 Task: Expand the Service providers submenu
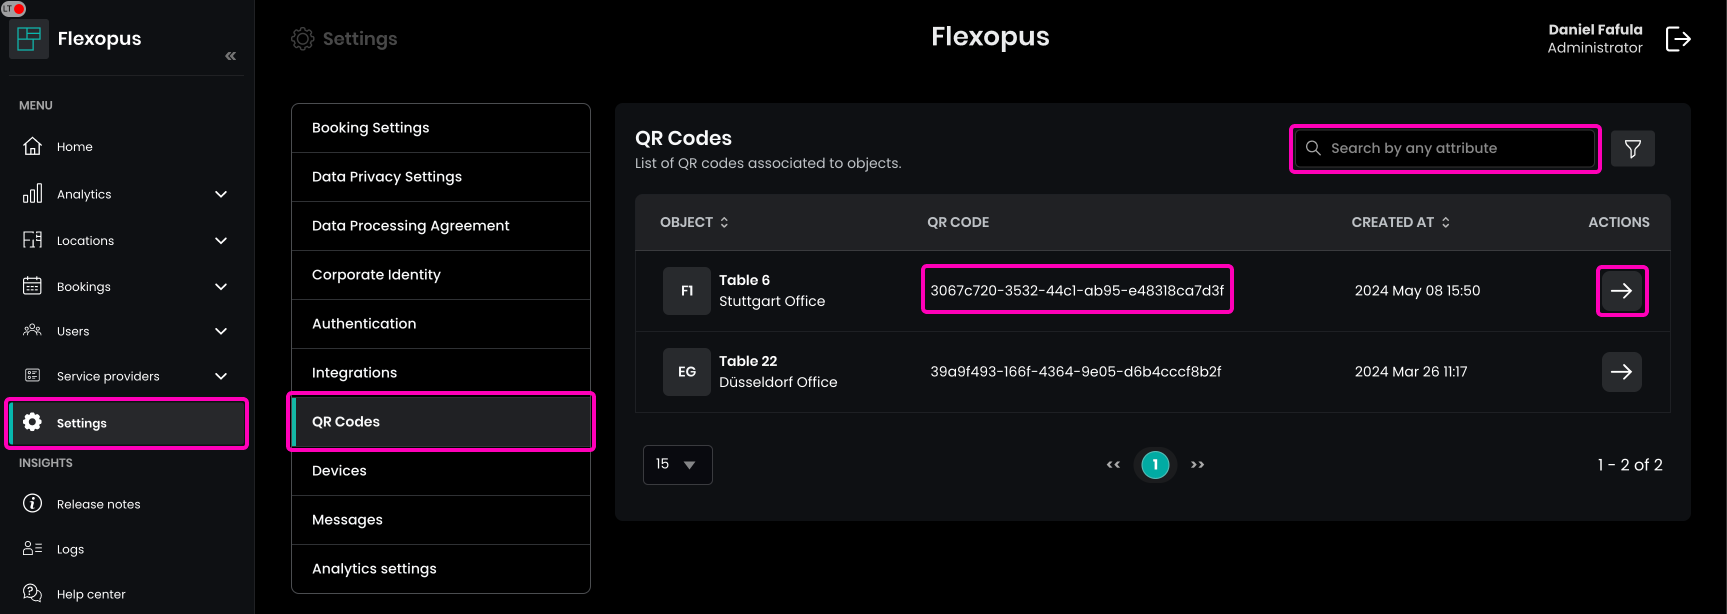click(221, 376)
